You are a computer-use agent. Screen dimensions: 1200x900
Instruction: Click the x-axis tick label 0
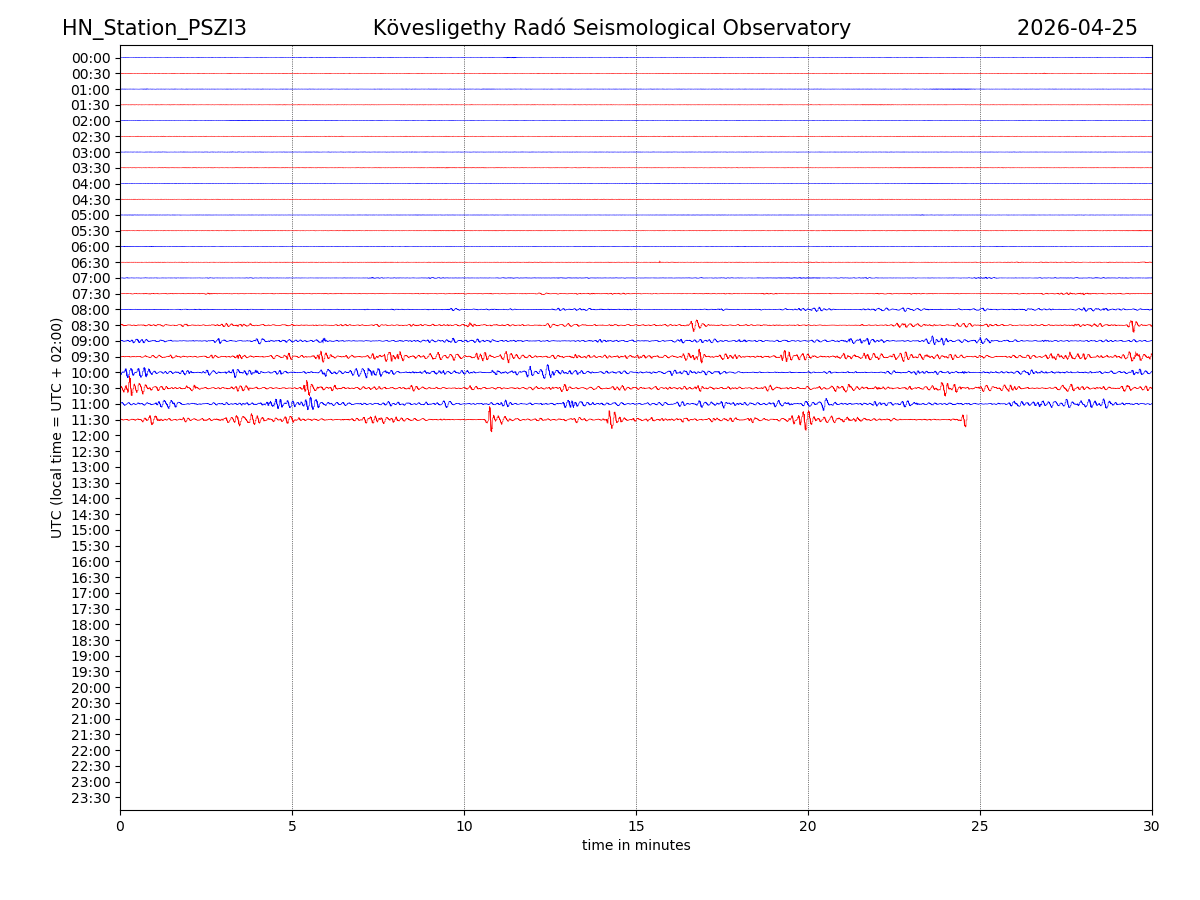click(x=120, y=827)
